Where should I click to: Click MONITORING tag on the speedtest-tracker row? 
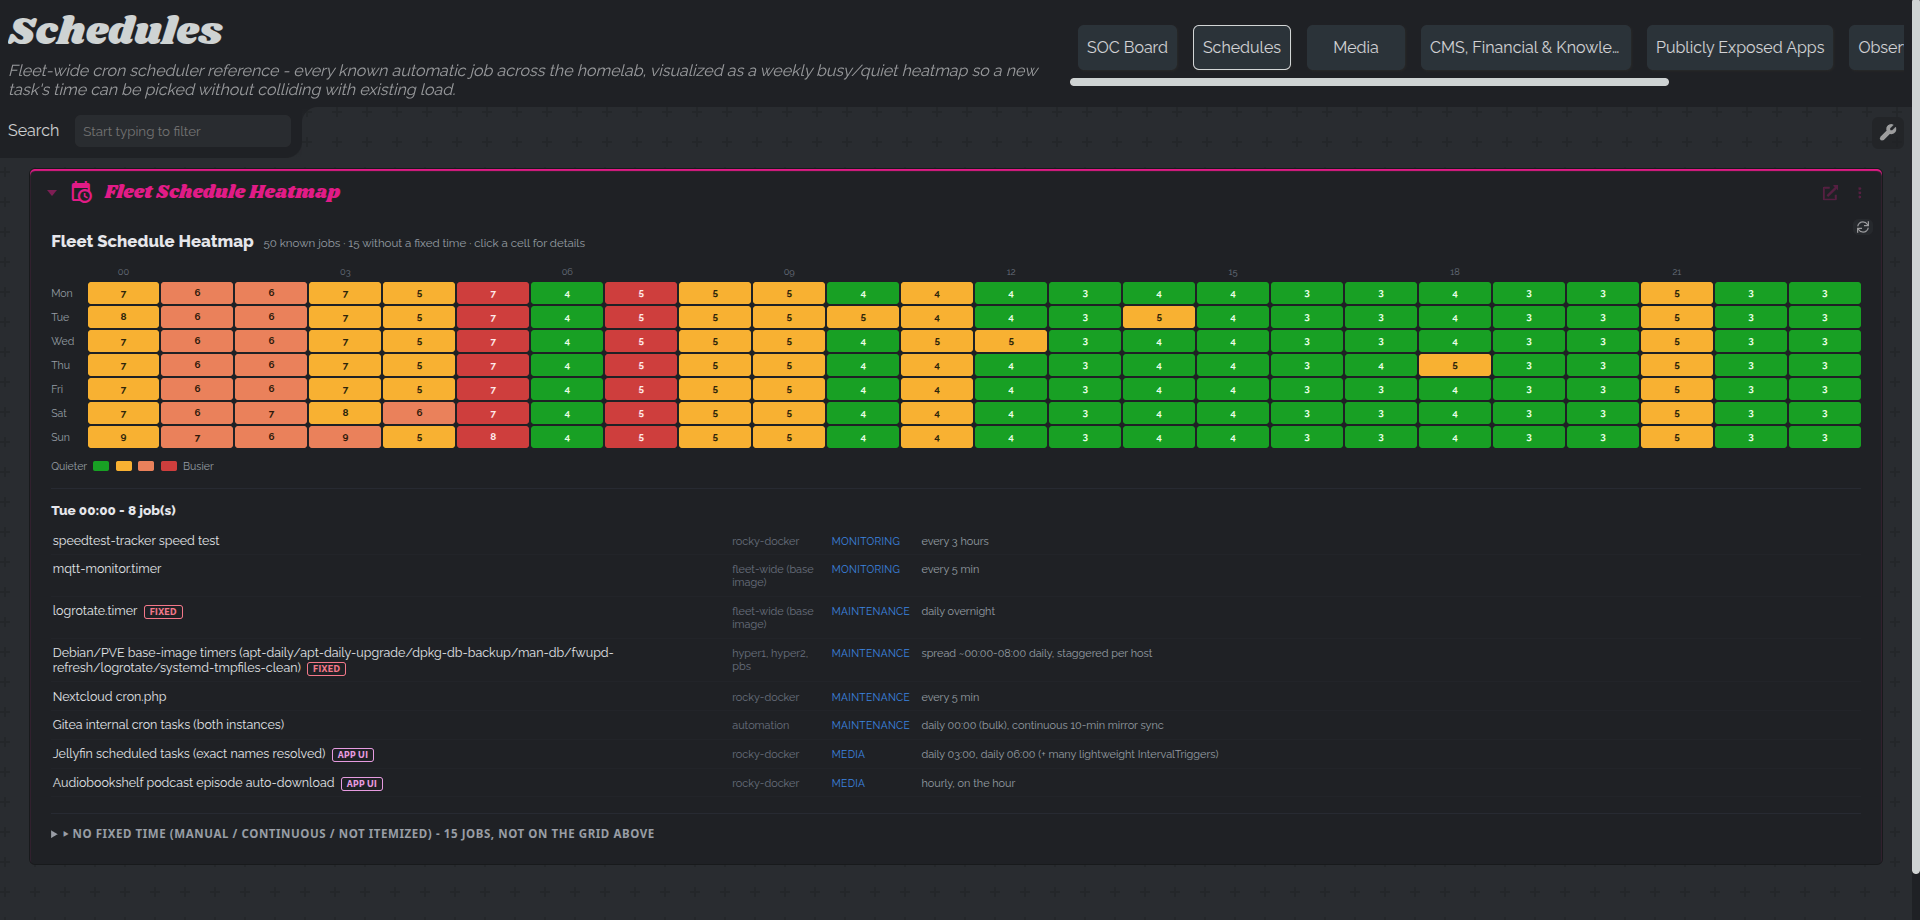point(866,541)
